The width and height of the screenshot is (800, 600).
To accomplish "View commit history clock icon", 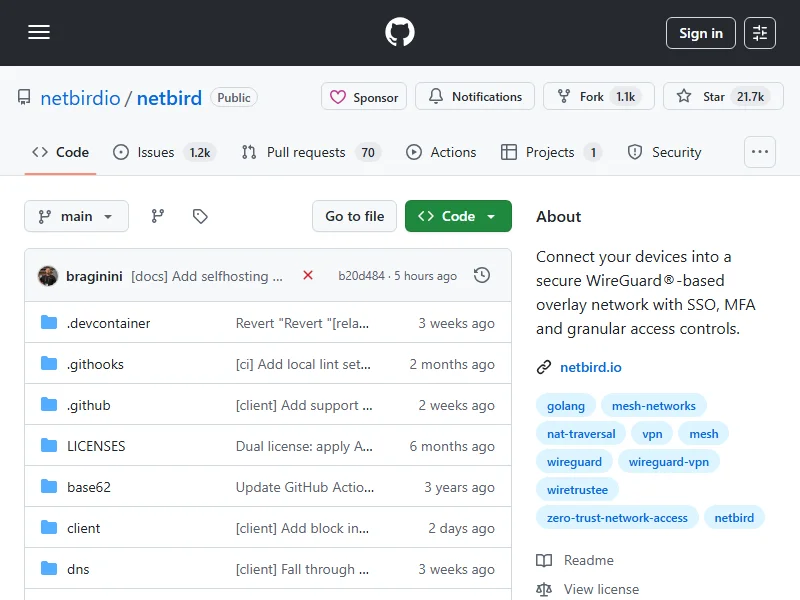I will (482, 275).
